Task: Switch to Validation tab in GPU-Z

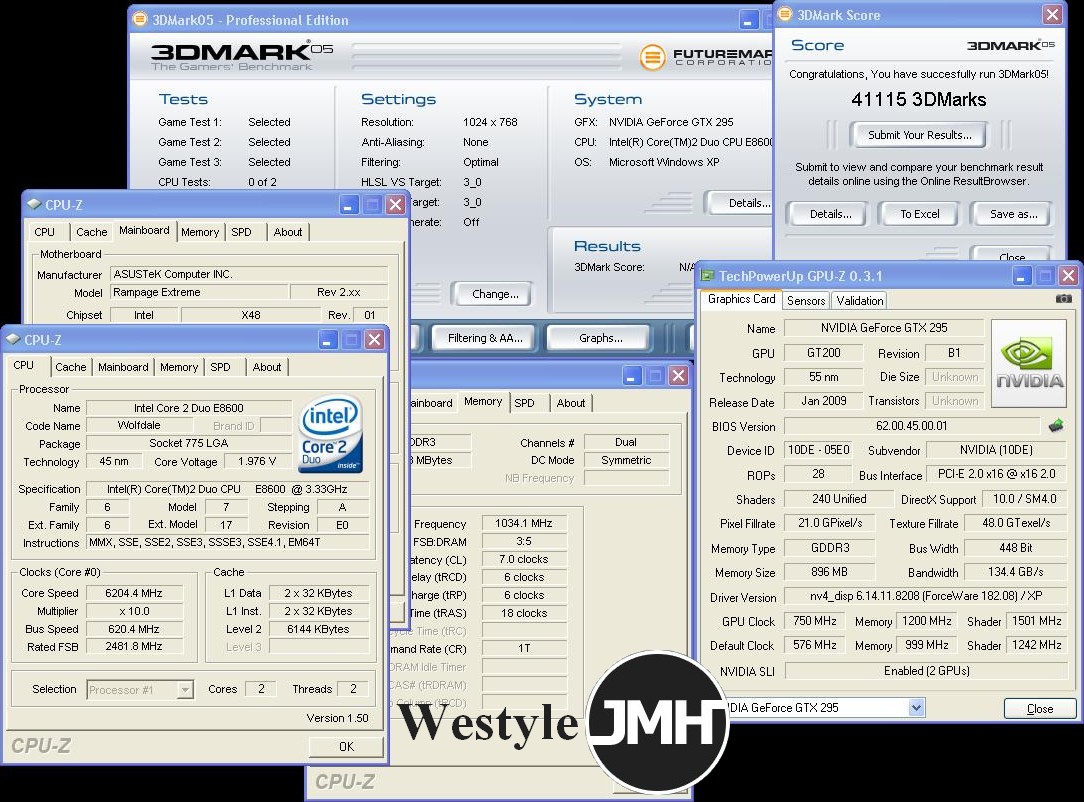Action: click(859, 300)
